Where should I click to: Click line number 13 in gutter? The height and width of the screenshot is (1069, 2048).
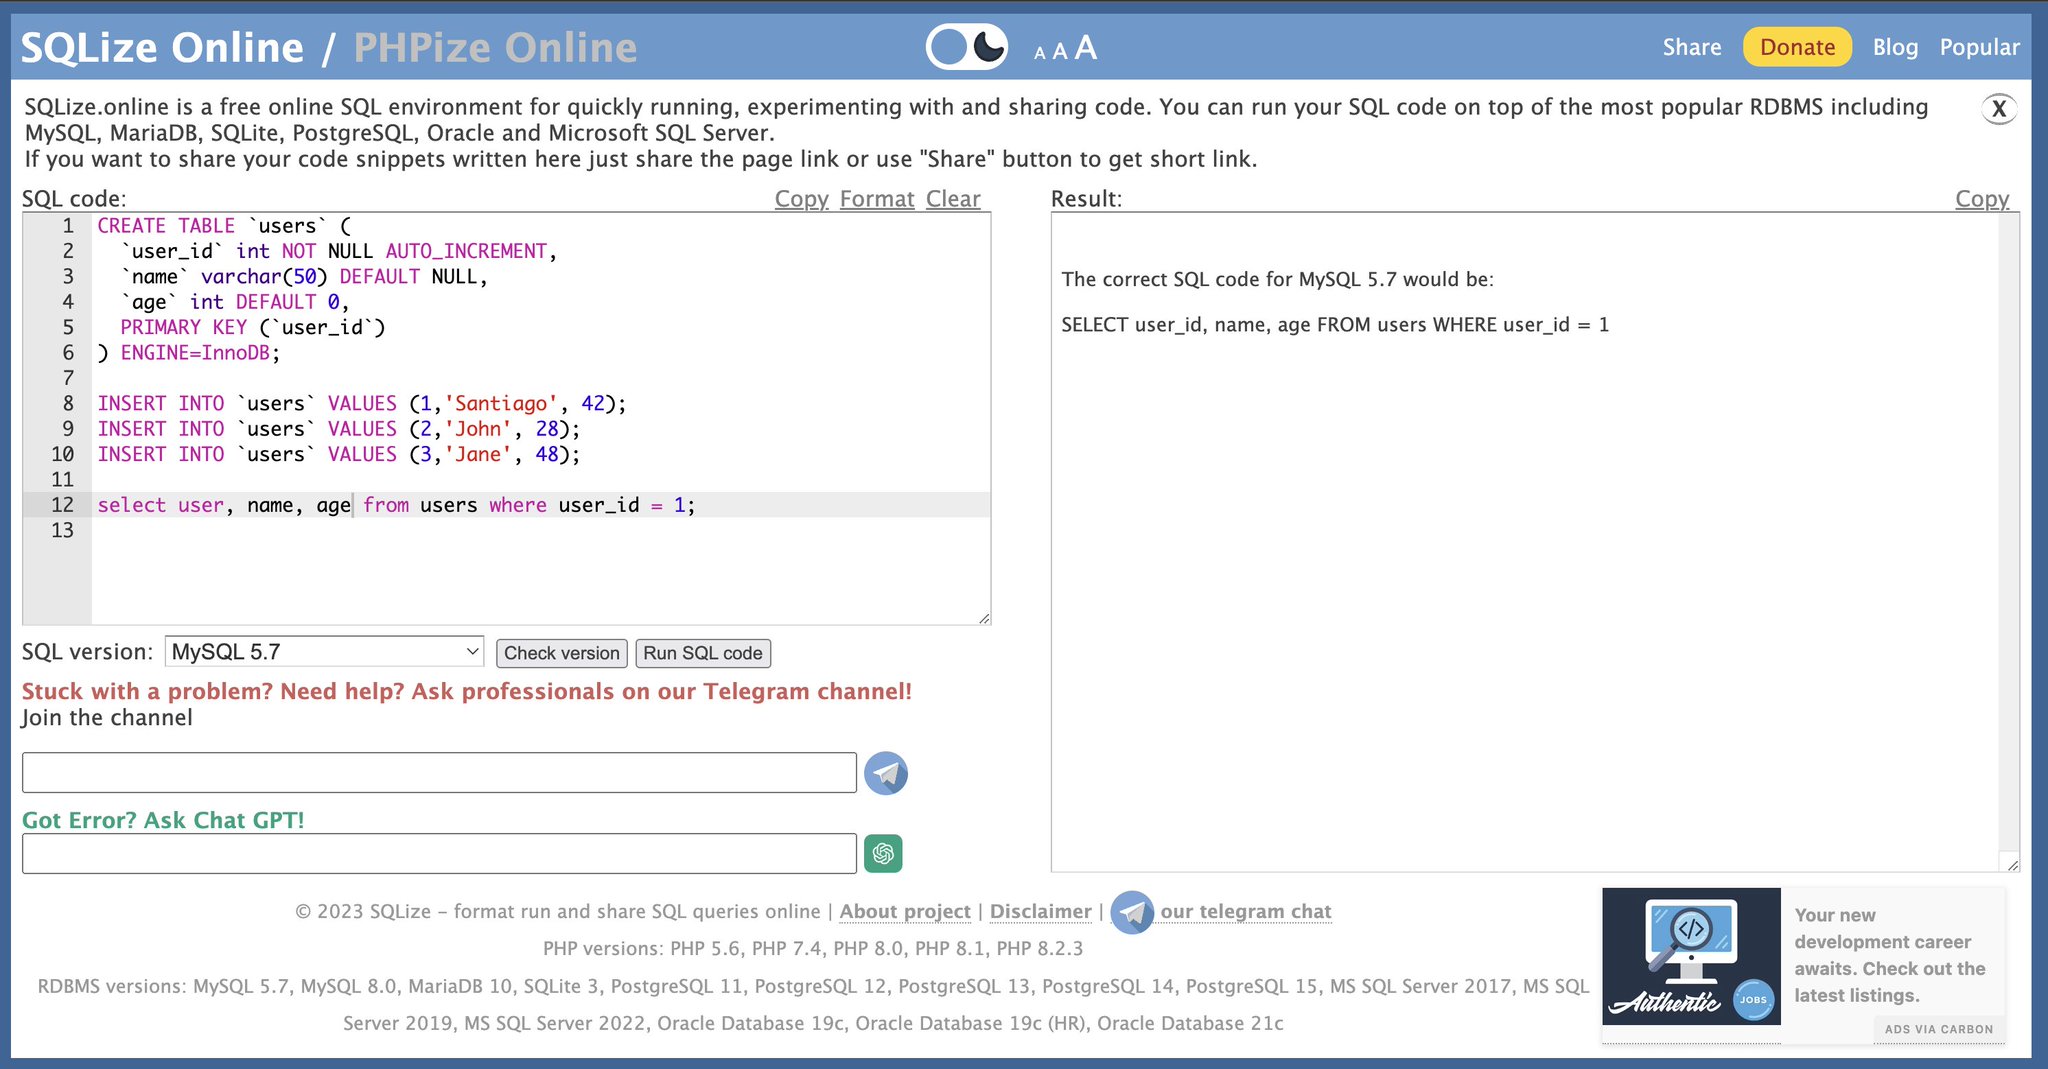coord(62,531)
